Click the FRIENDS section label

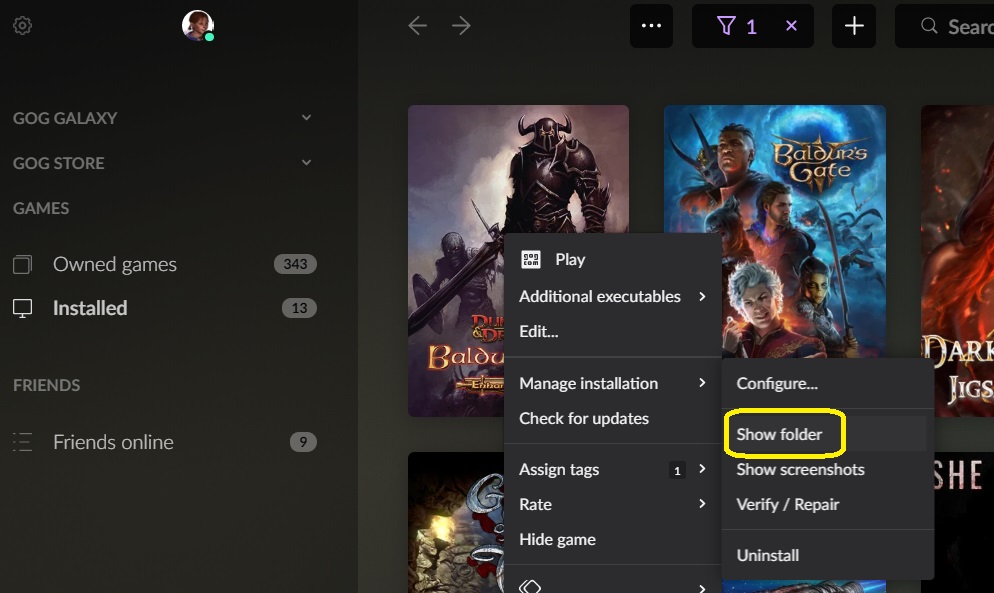click(x=47, y=386)
